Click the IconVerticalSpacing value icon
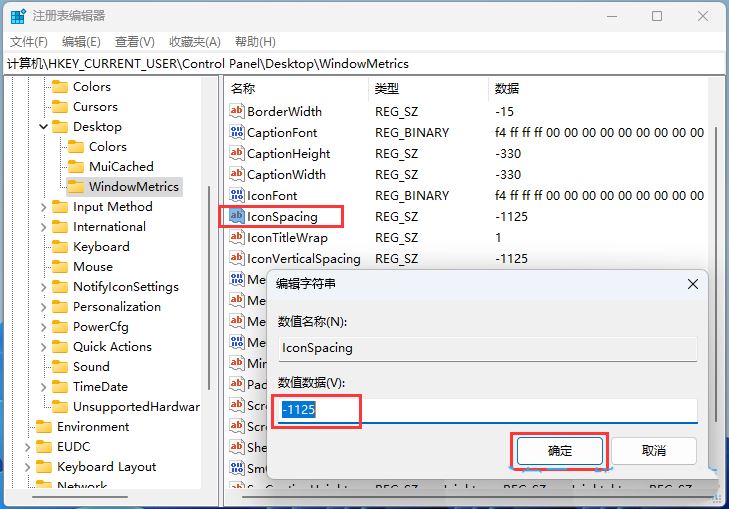The width and height of the screenshot is (729, 509). pos(237,259)
